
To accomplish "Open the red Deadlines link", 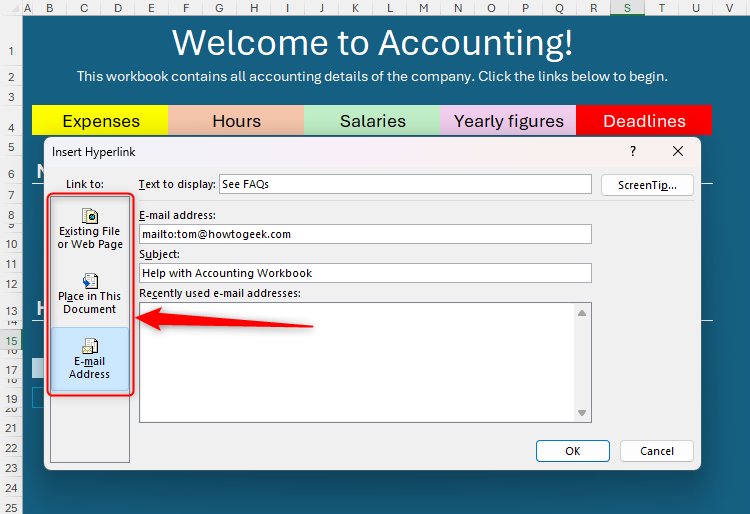I will [x=644, y=121].
